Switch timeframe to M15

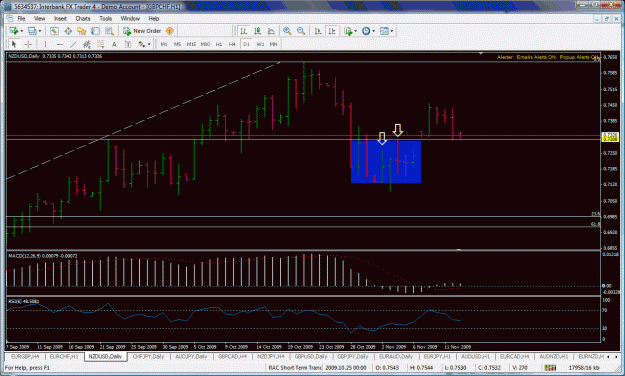191,44
